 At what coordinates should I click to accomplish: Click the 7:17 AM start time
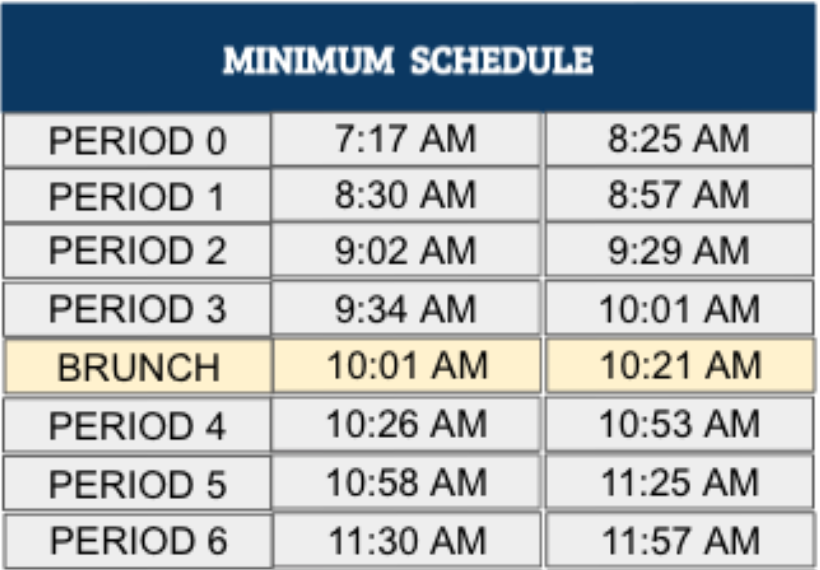pyautogui.click(x=406, y=139)
